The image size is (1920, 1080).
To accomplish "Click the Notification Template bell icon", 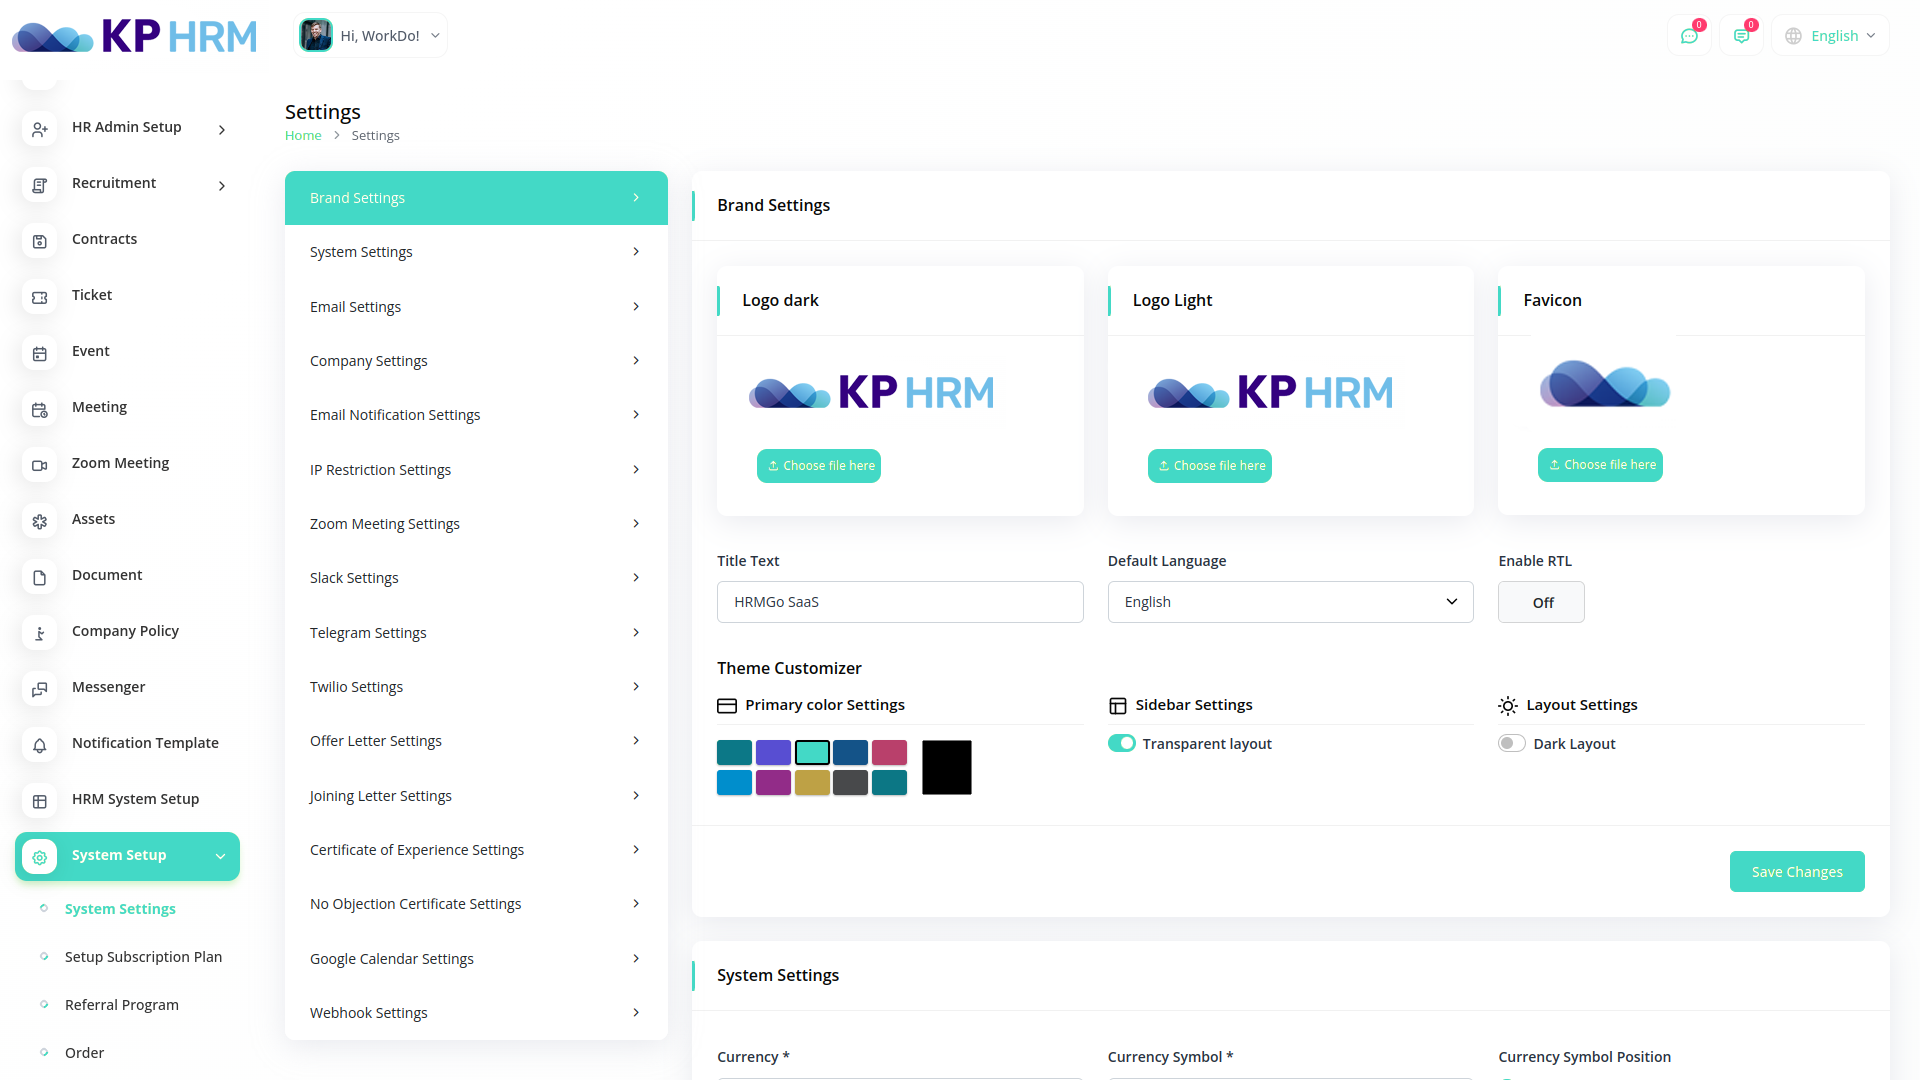I will tap(40, 745).
